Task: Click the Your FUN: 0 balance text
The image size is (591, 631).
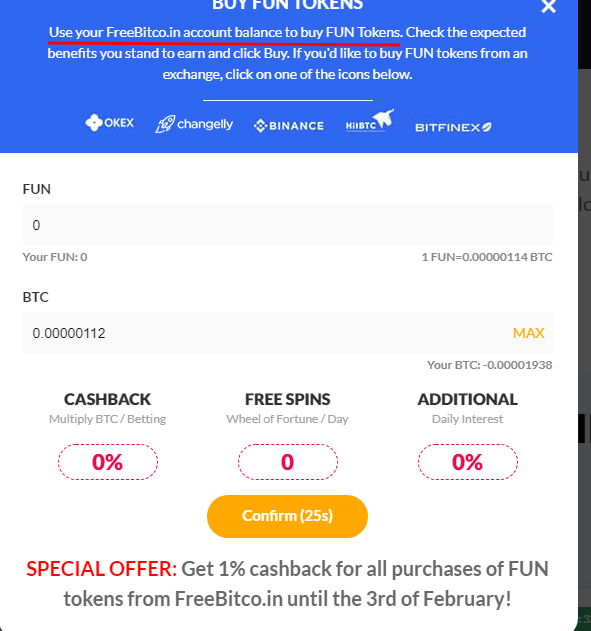Action: click(x=55, y=257)
